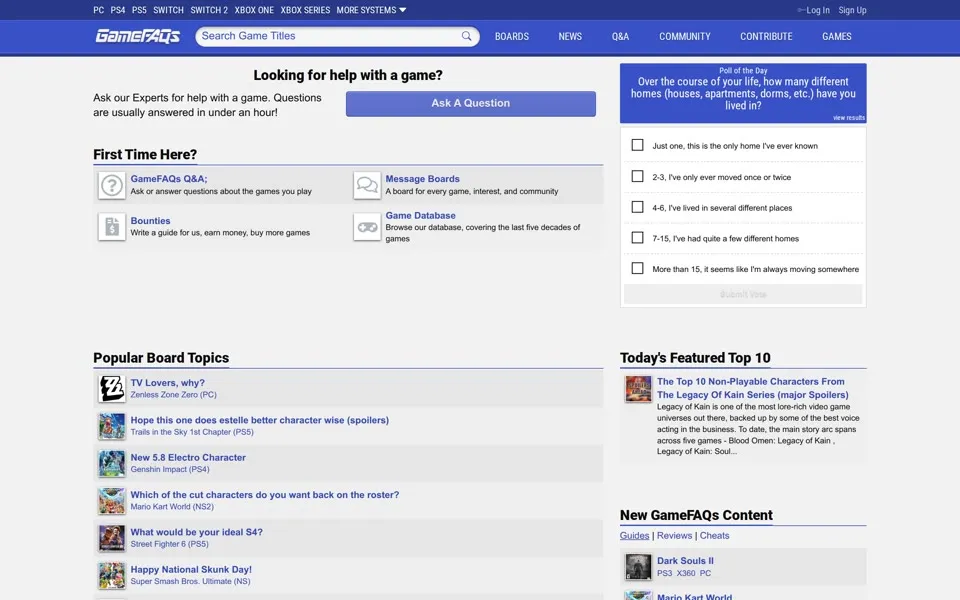Click the Dark Souls II cover thumbnail
This screenshot has width=960, height=600.
pos(638,567)
